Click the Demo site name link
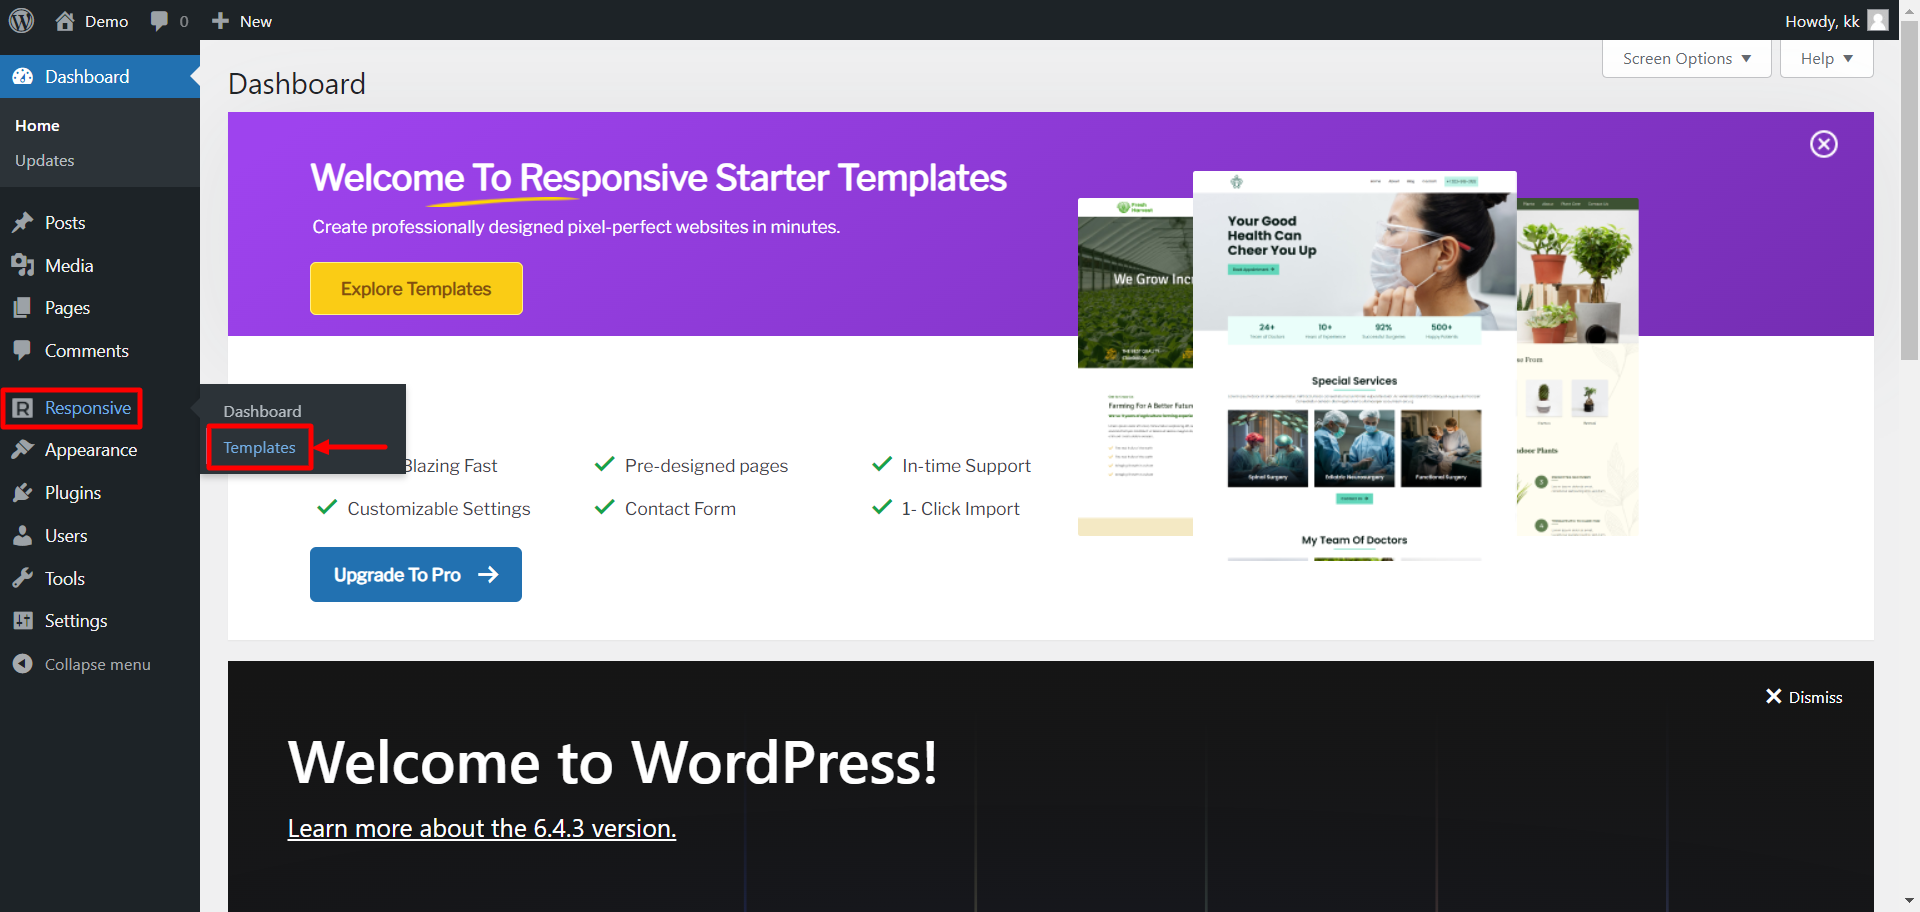This screenshot has height=912, width=1920. pos(107,21)
